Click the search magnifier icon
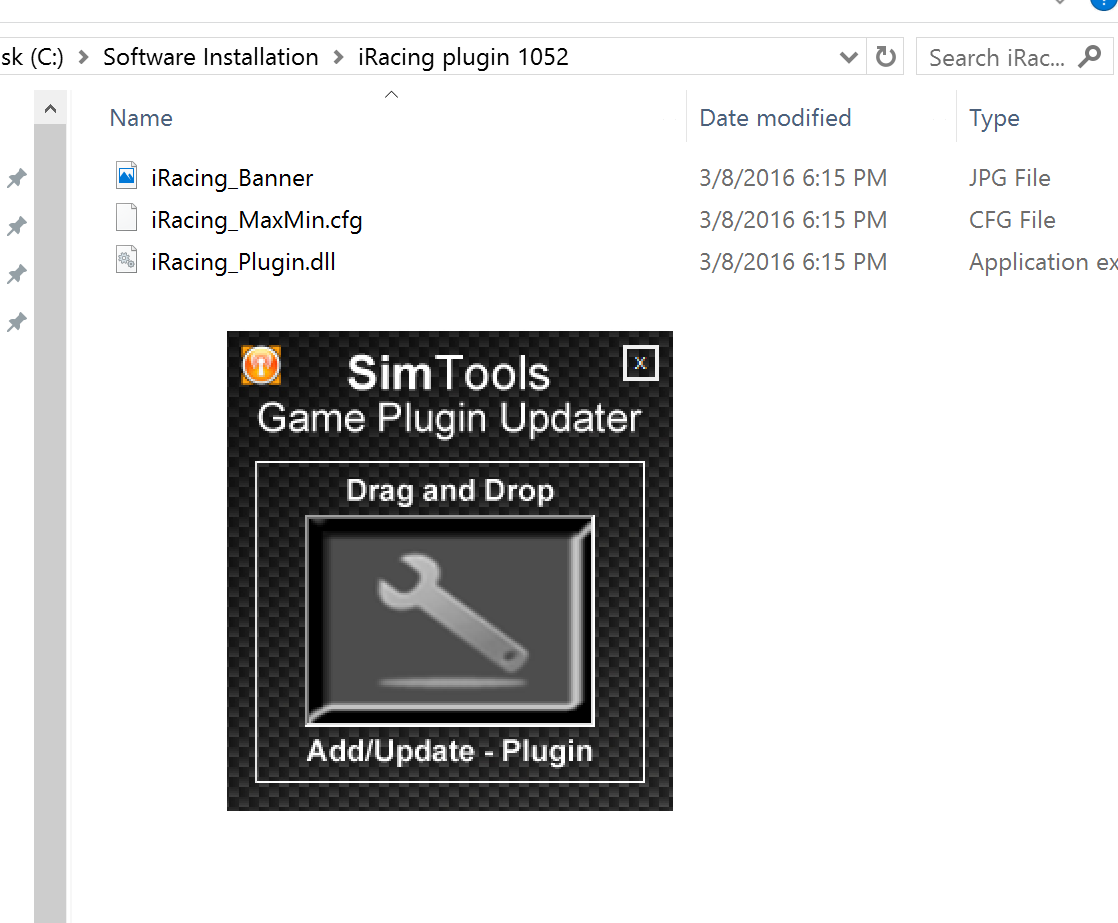Image resolution: width=1118 pixels, height=923 pixels. pos(1089,57)
